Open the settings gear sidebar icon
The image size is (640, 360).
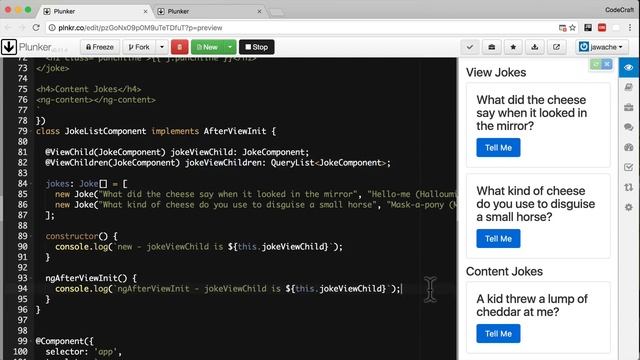pyautogui.click(x=629, y=207)
